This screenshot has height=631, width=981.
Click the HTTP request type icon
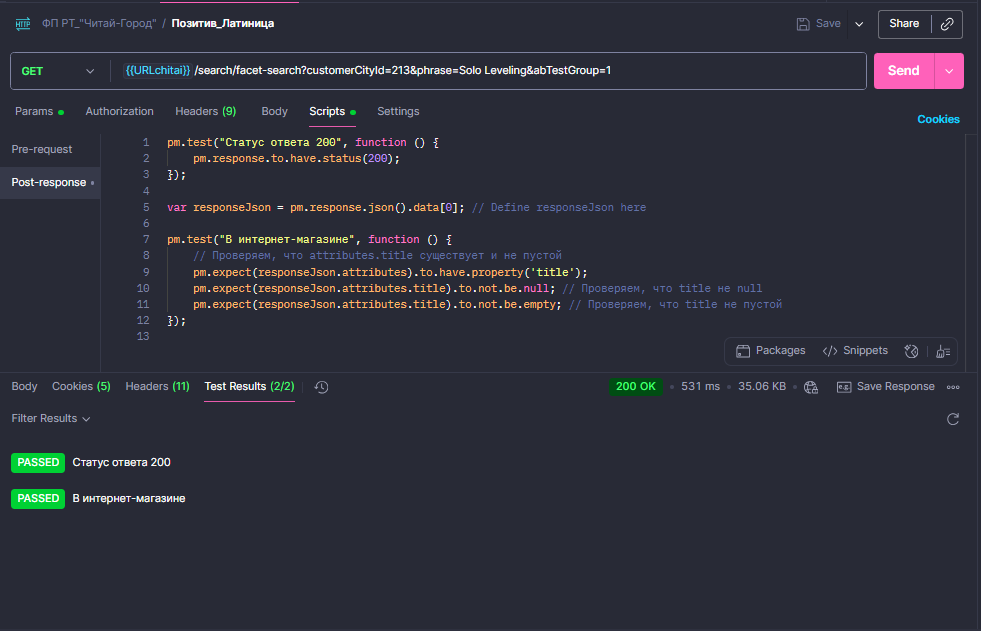point(23,24)
